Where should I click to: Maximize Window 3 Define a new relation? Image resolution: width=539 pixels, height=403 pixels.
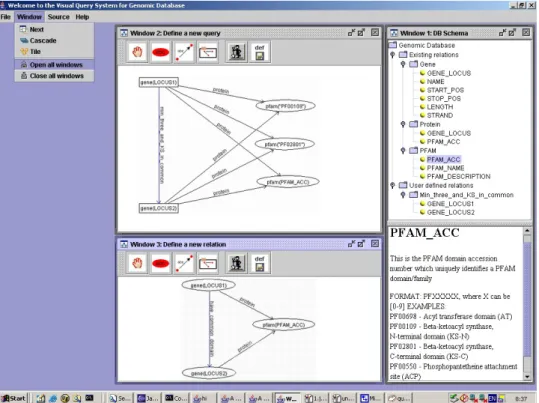[x=361, y=244]
